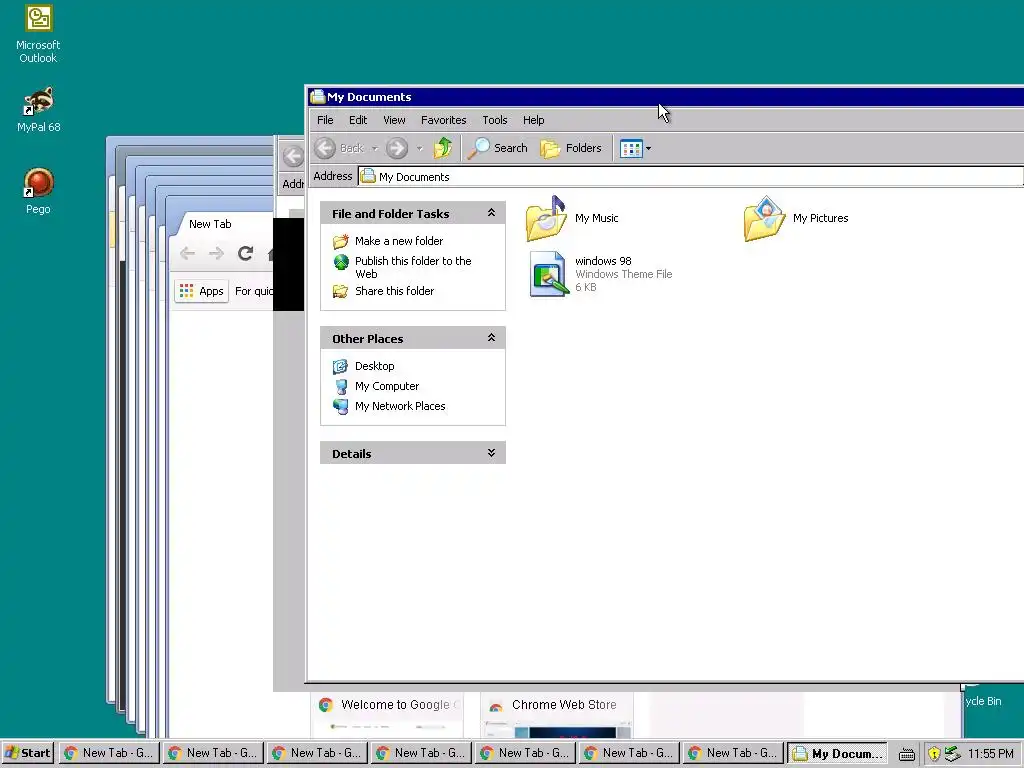Click the security shield tray icon
Screen dimensions: 1024x768
click(935, 754)
